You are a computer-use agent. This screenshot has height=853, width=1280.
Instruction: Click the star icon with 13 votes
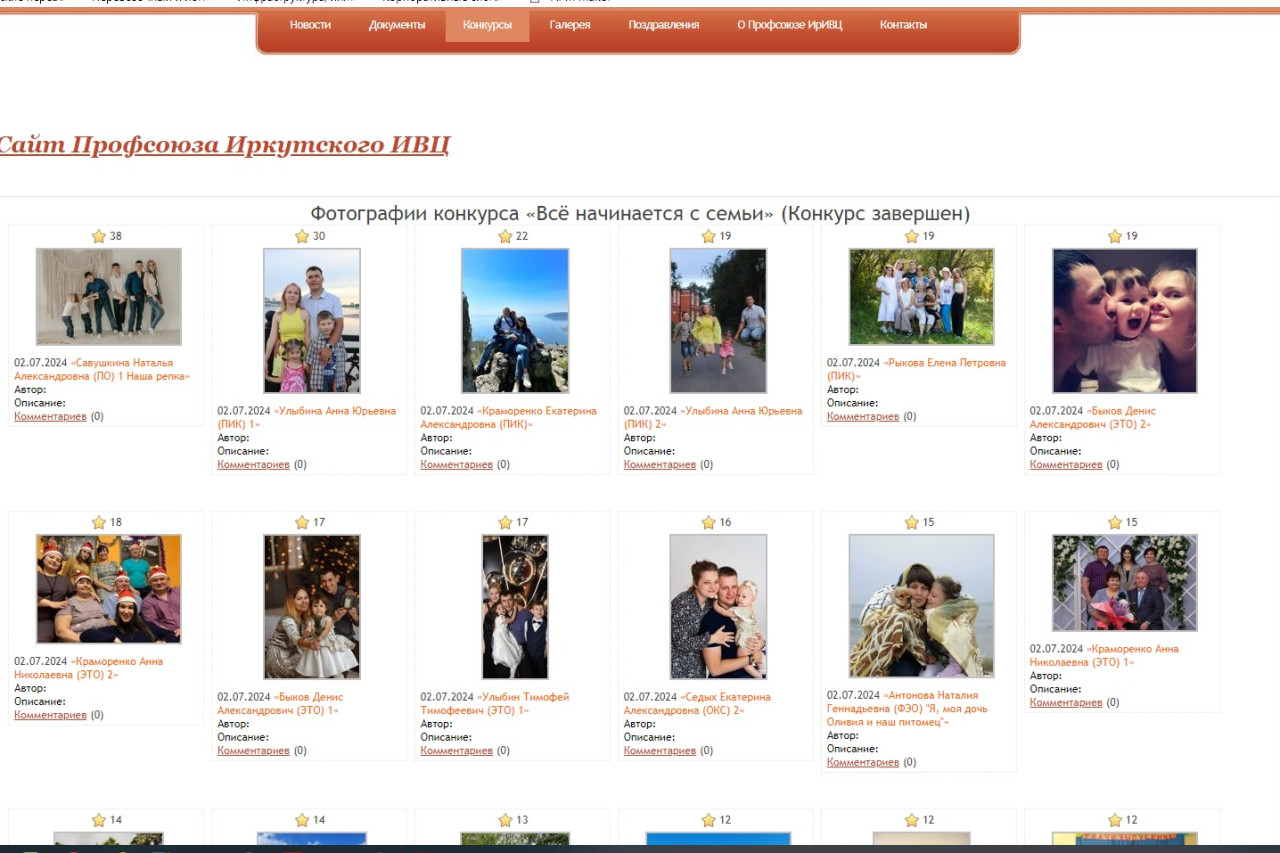click(x=505, y=821)
